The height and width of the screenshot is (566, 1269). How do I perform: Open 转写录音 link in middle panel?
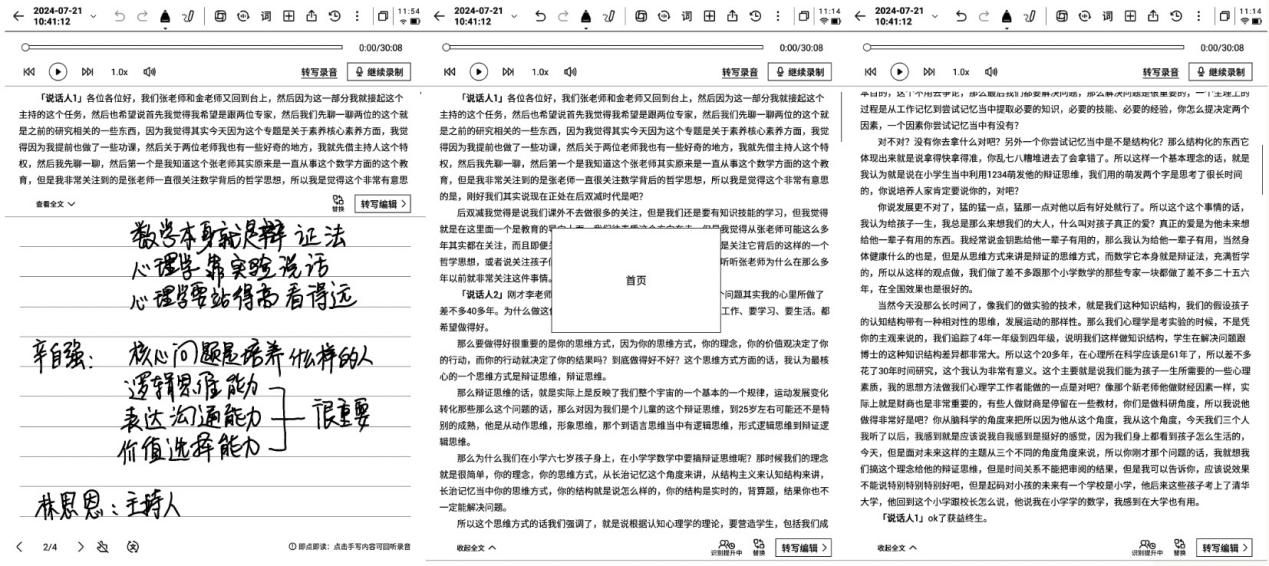coord(740,73)
